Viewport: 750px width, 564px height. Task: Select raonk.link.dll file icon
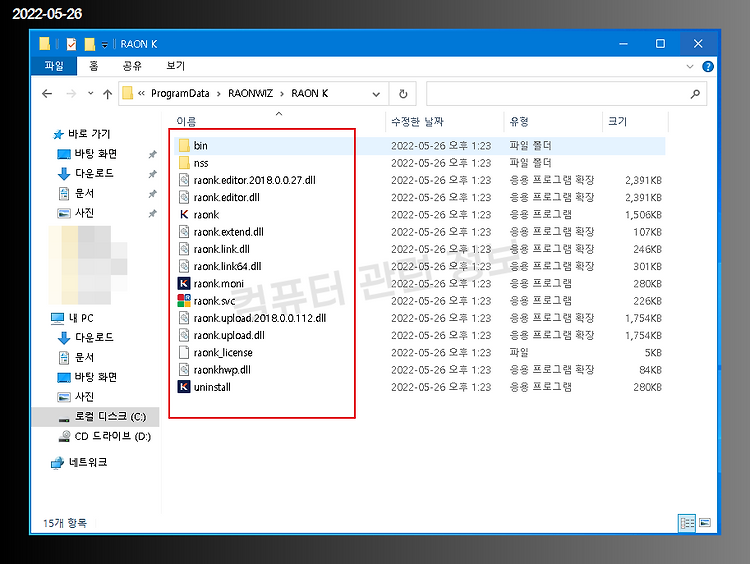[x=184, y=249]
